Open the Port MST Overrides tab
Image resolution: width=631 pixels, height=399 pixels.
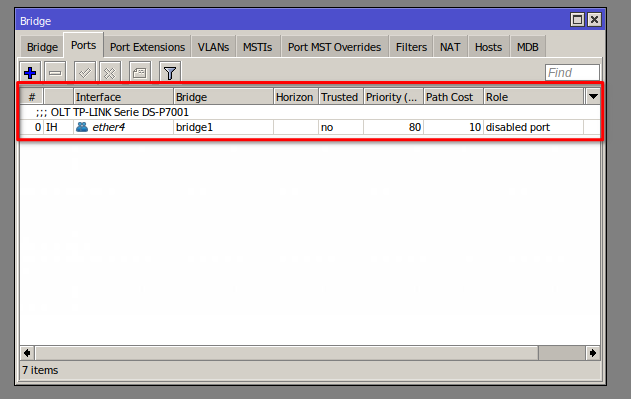[x=334, y=47]
